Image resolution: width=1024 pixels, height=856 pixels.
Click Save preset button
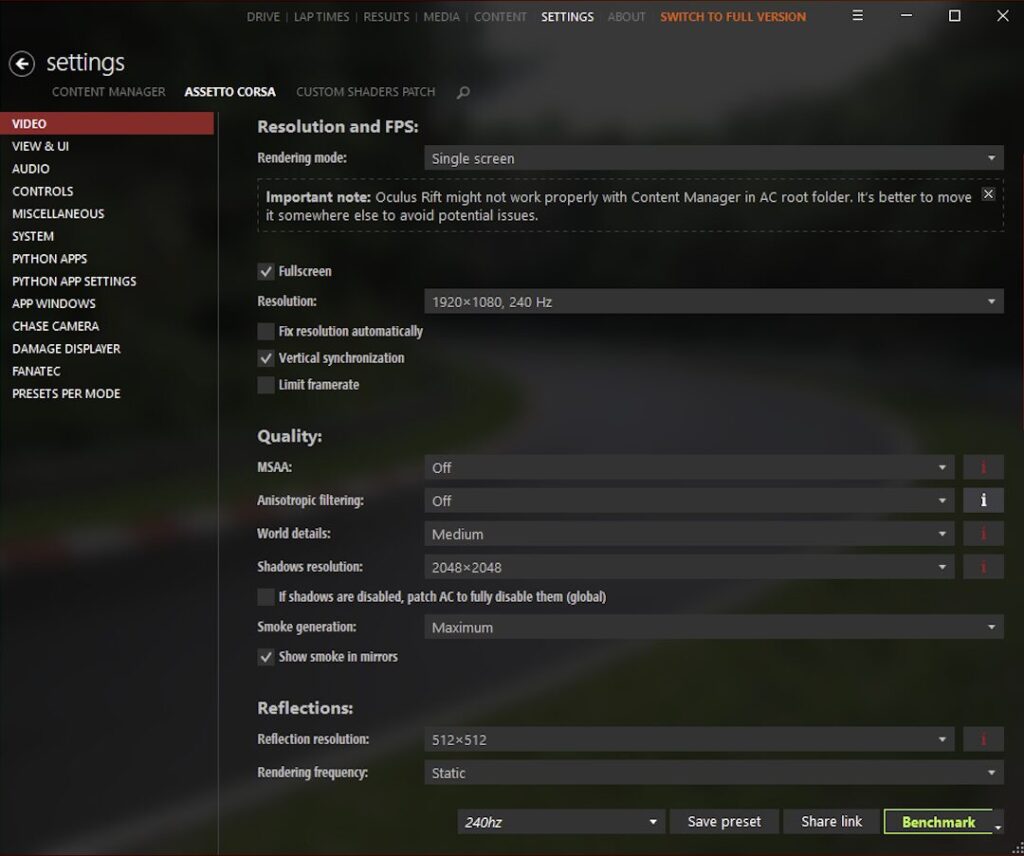pyautogui.click(x=724, y=821)
